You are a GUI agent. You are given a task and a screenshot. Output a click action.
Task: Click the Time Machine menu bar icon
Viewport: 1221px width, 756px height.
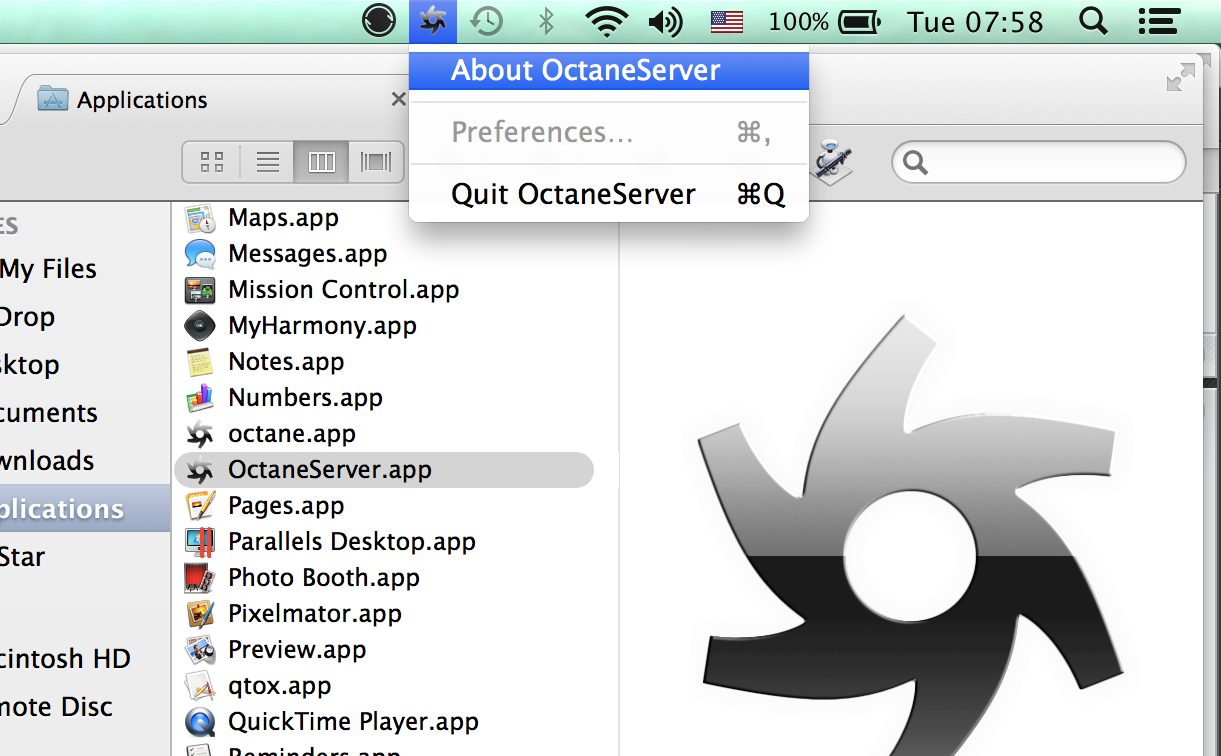coord(488,21)
